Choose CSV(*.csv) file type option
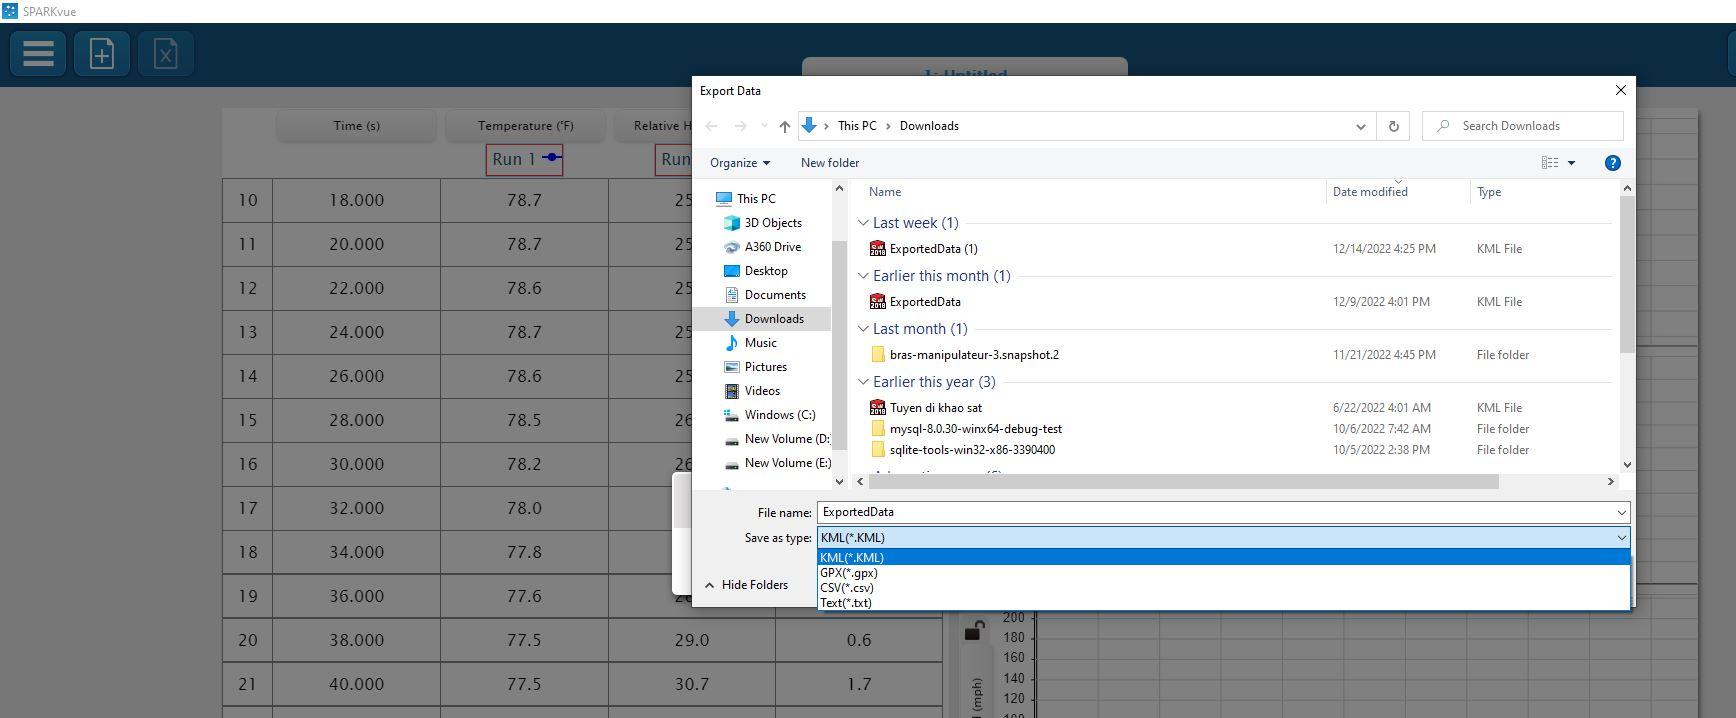 pos(1223,588)
